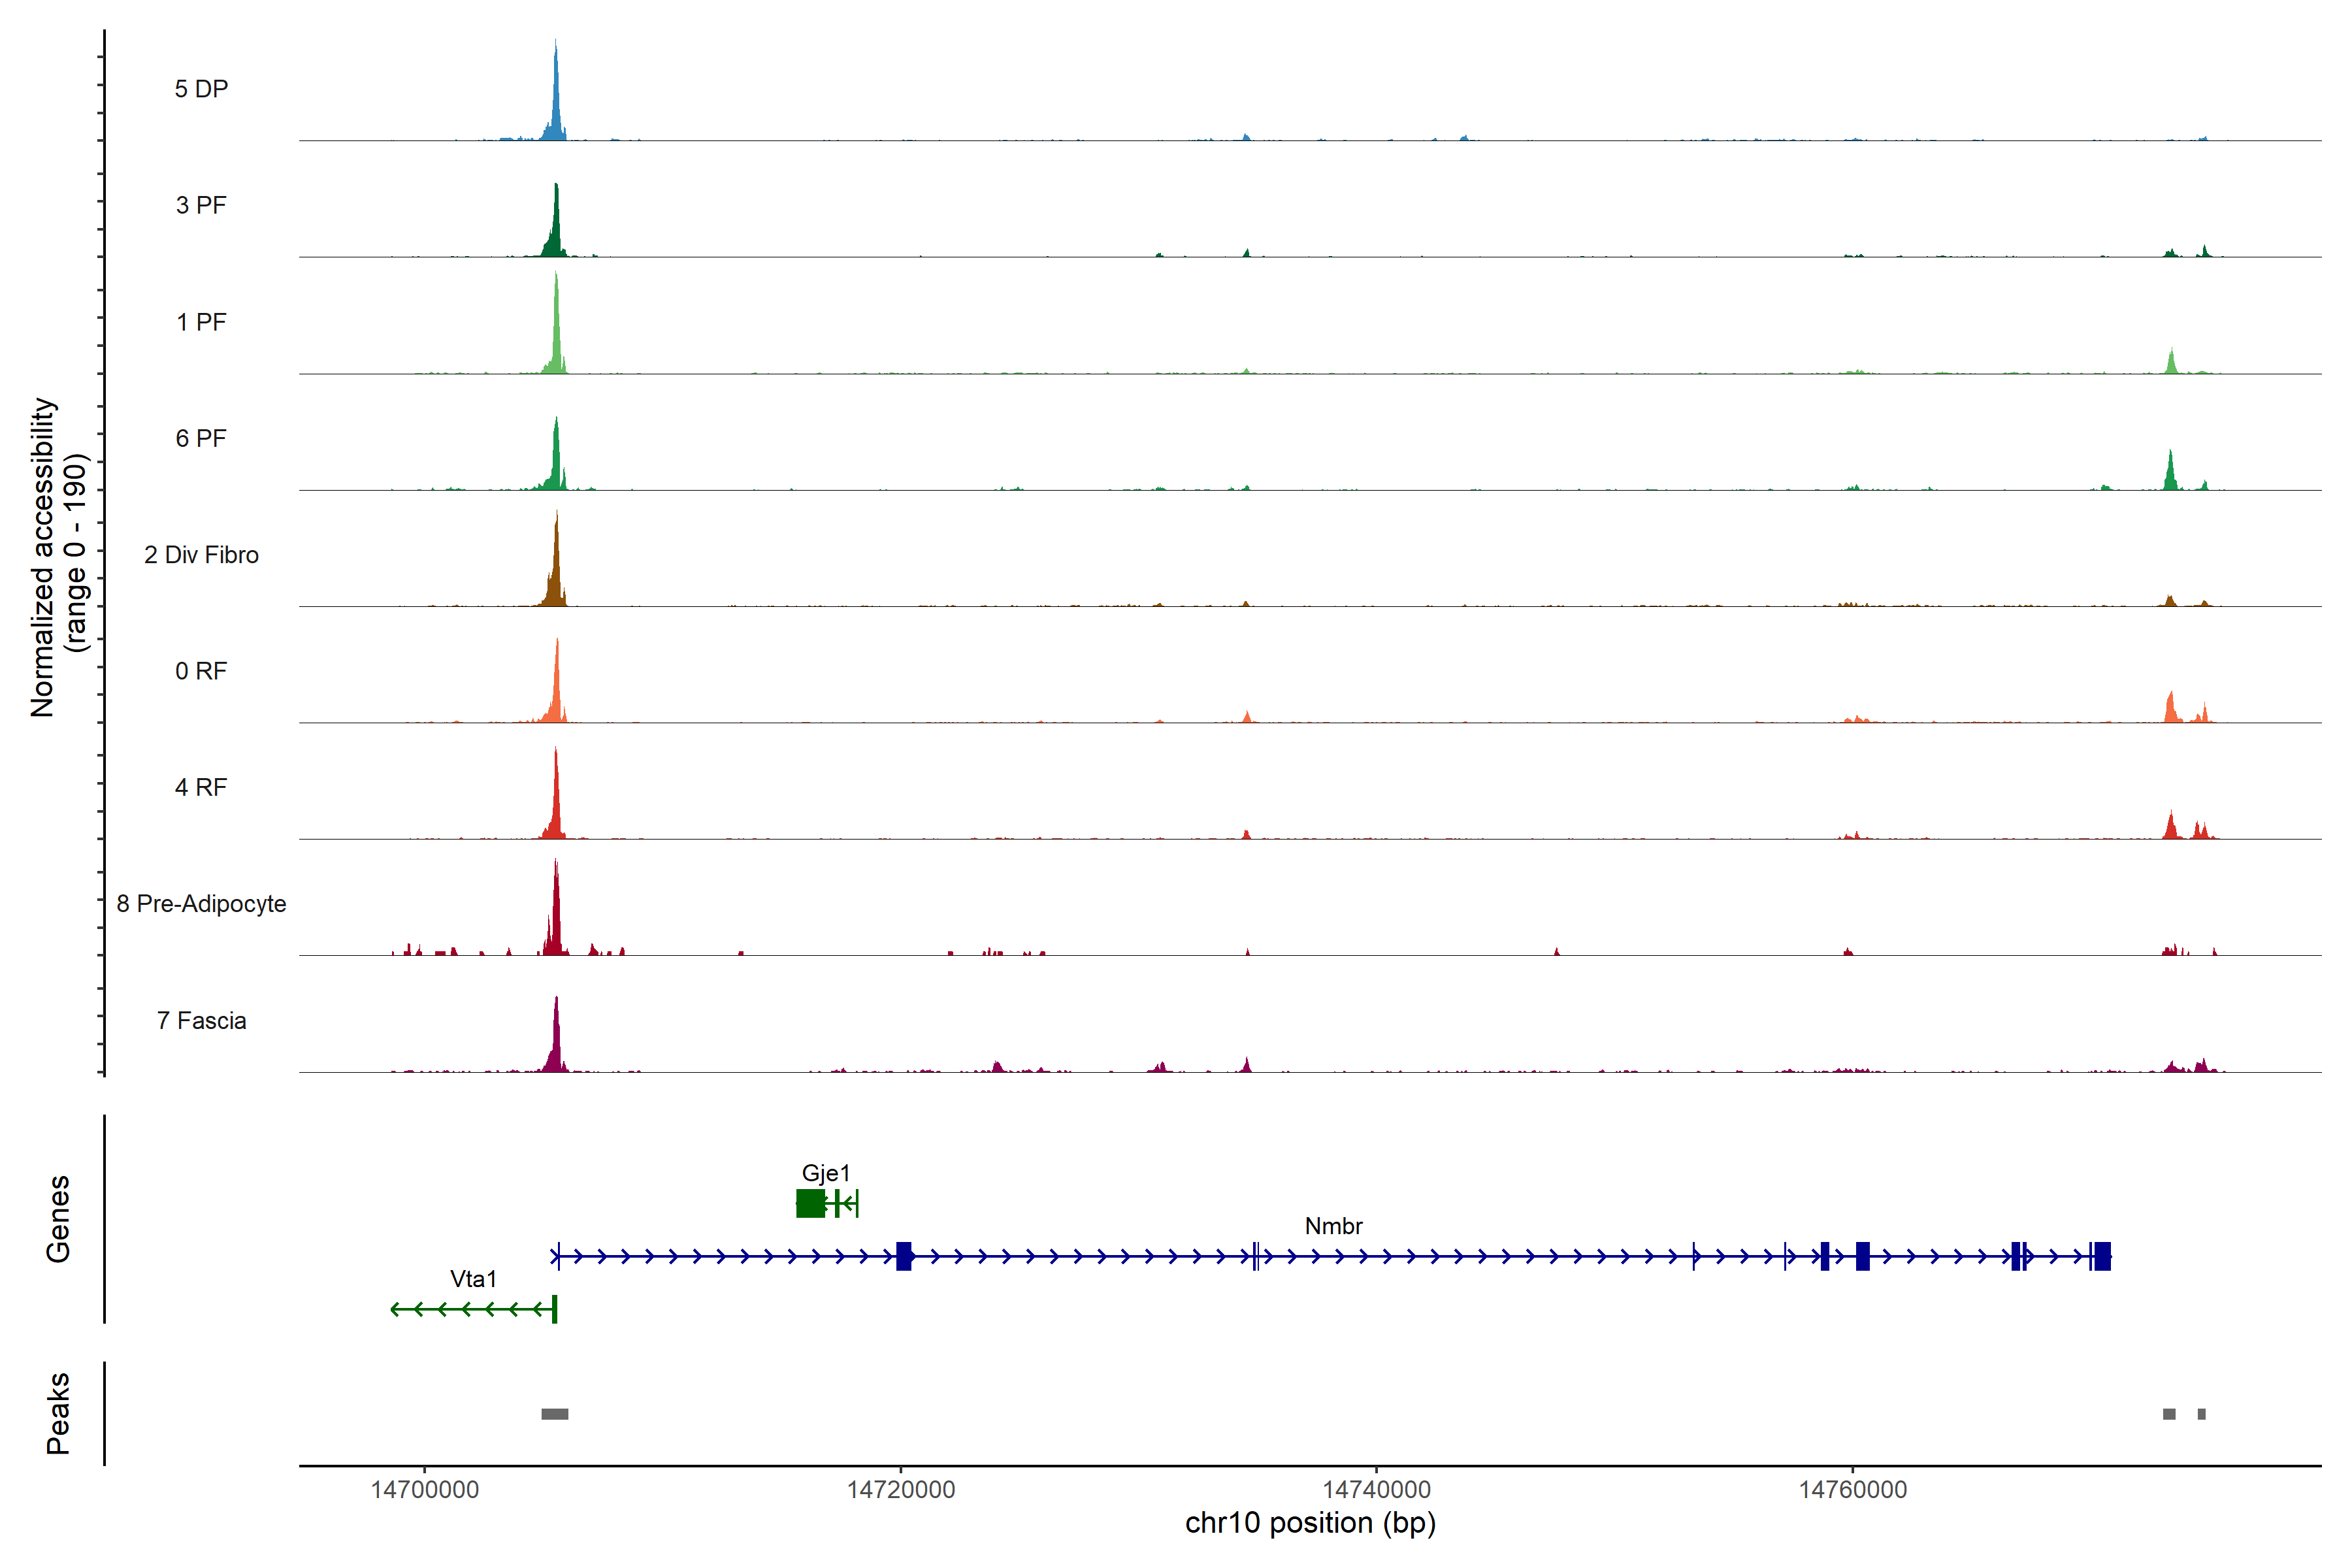
Task: Click the Vta1 gene label
Action: pos(473,1279)
